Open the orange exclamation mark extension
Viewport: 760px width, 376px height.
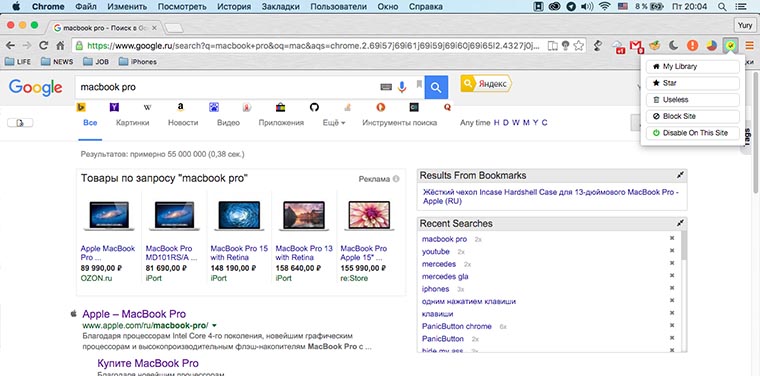693,46
